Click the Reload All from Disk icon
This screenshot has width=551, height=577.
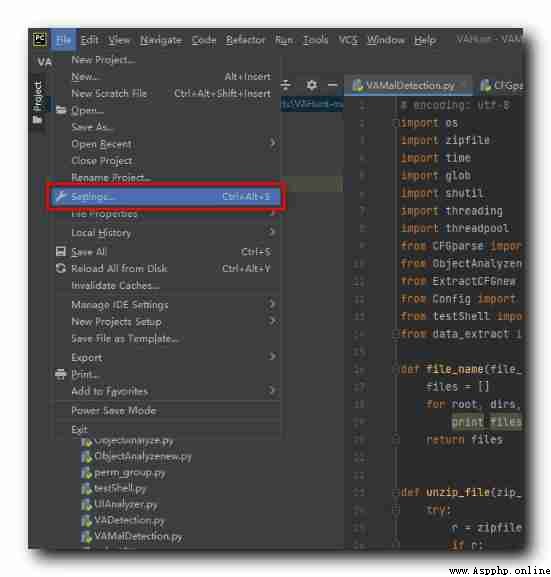(60, 268)
